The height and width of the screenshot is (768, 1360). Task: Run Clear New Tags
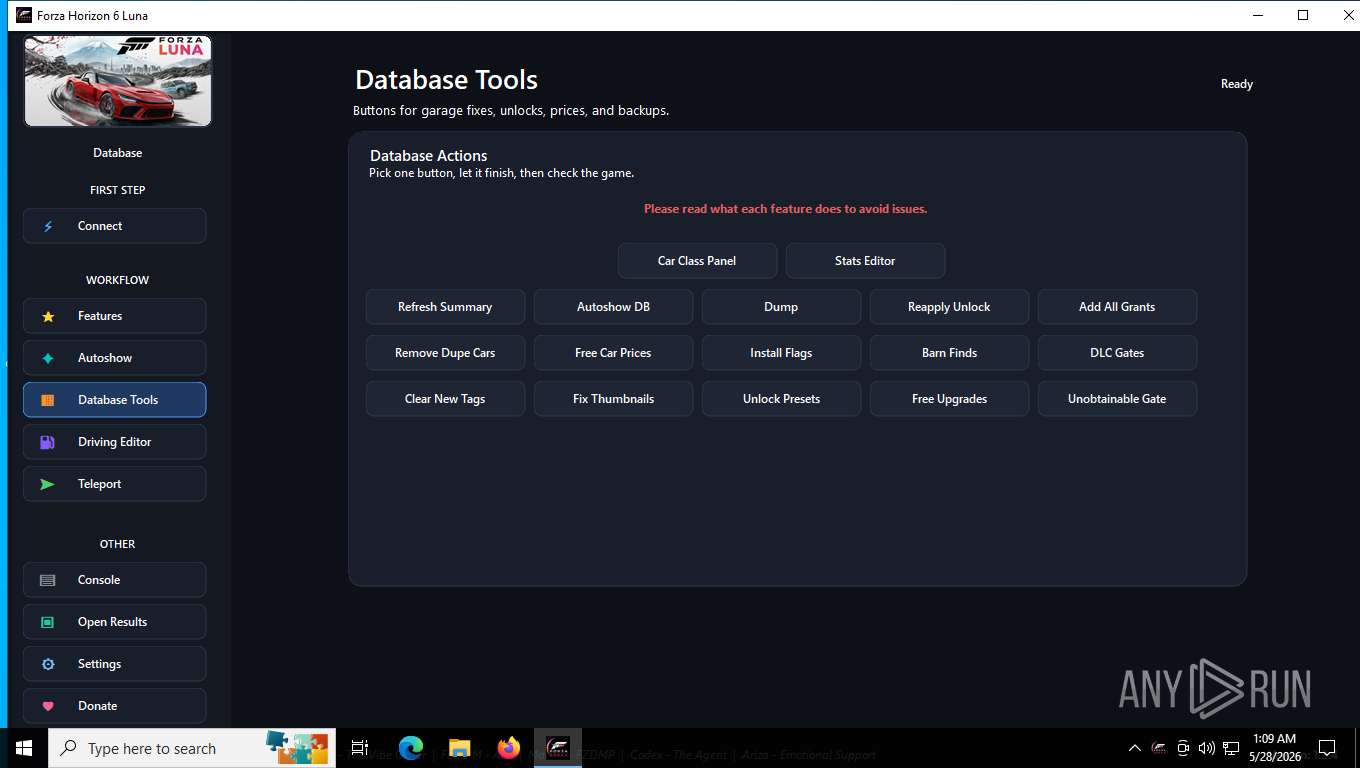coord(445,399)
